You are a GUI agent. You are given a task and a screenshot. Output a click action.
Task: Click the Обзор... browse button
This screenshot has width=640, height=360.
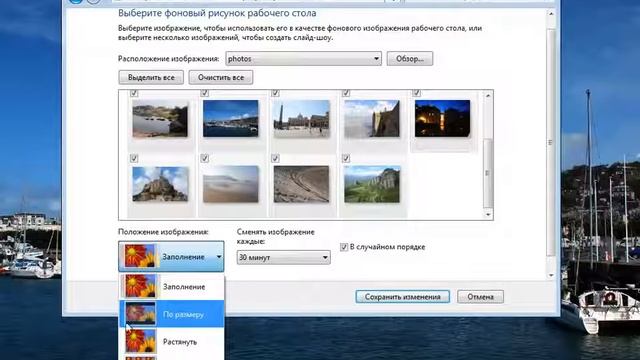click(409, 59)
